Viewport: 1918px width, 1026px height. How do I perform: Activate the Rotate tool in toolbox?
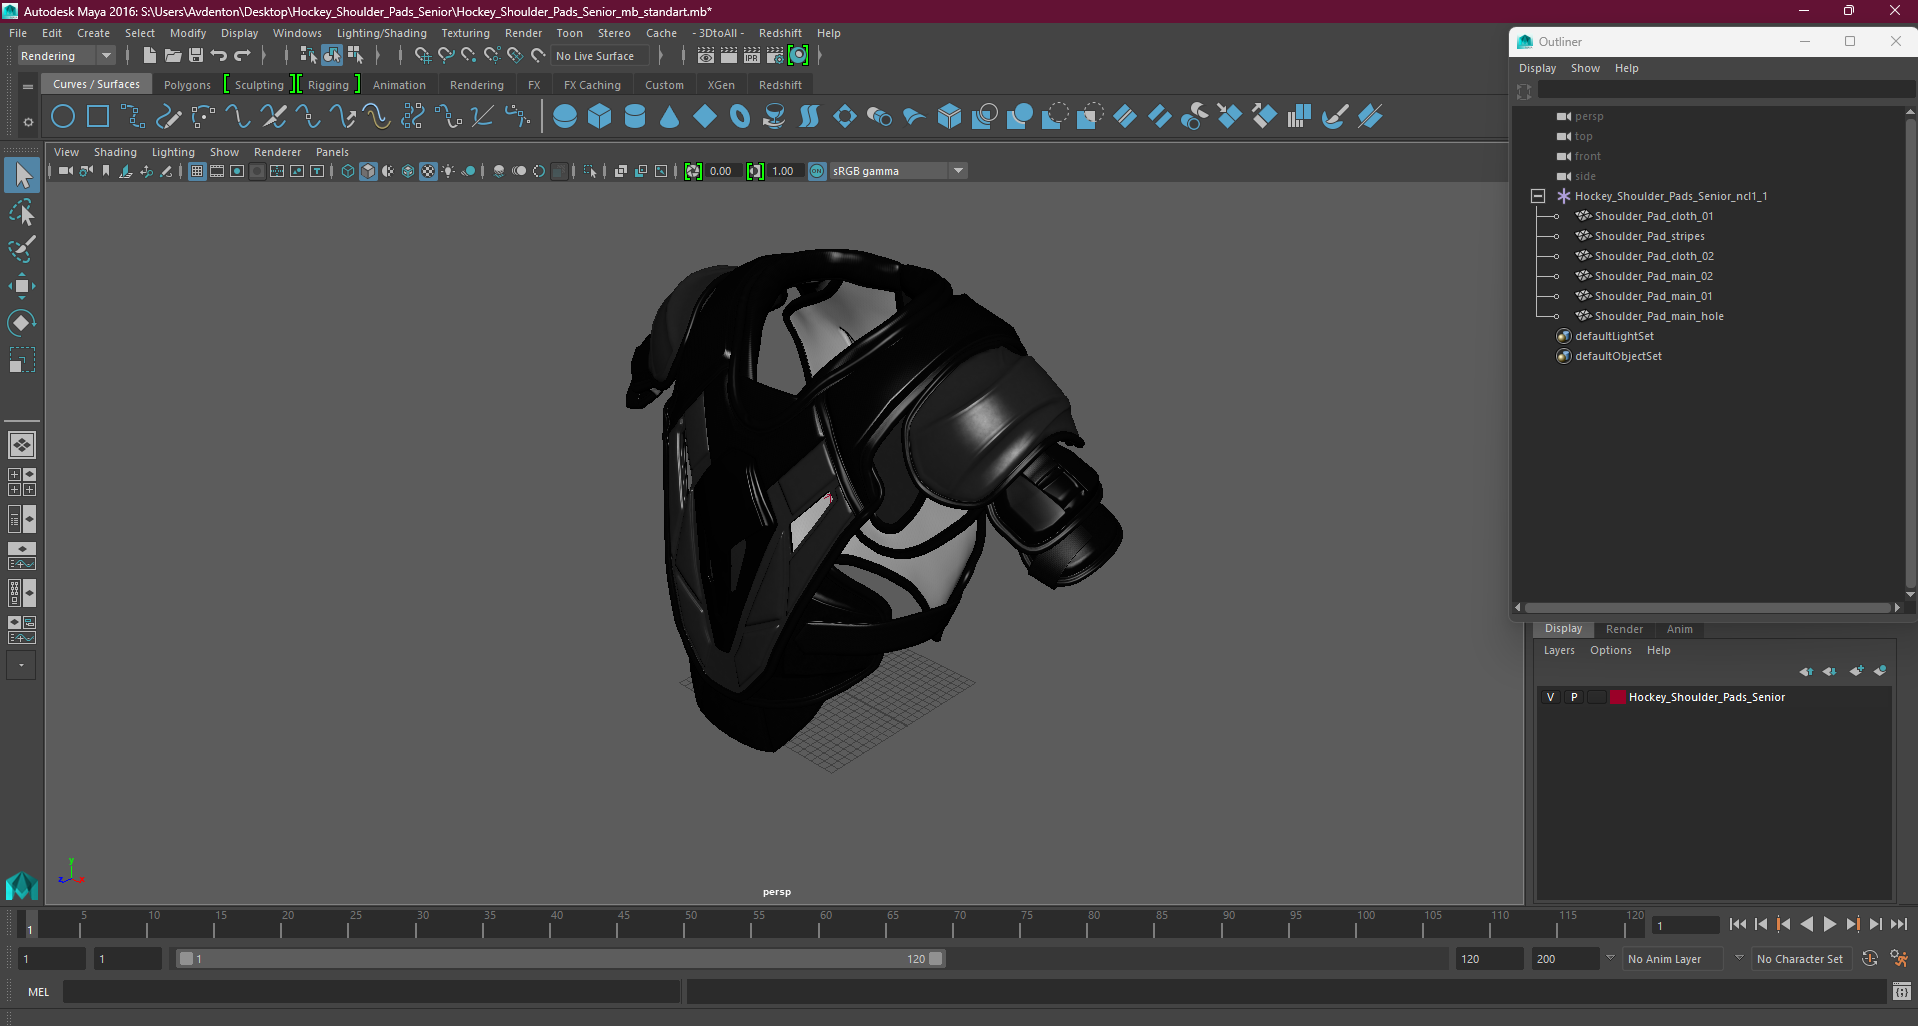(21, 323)
